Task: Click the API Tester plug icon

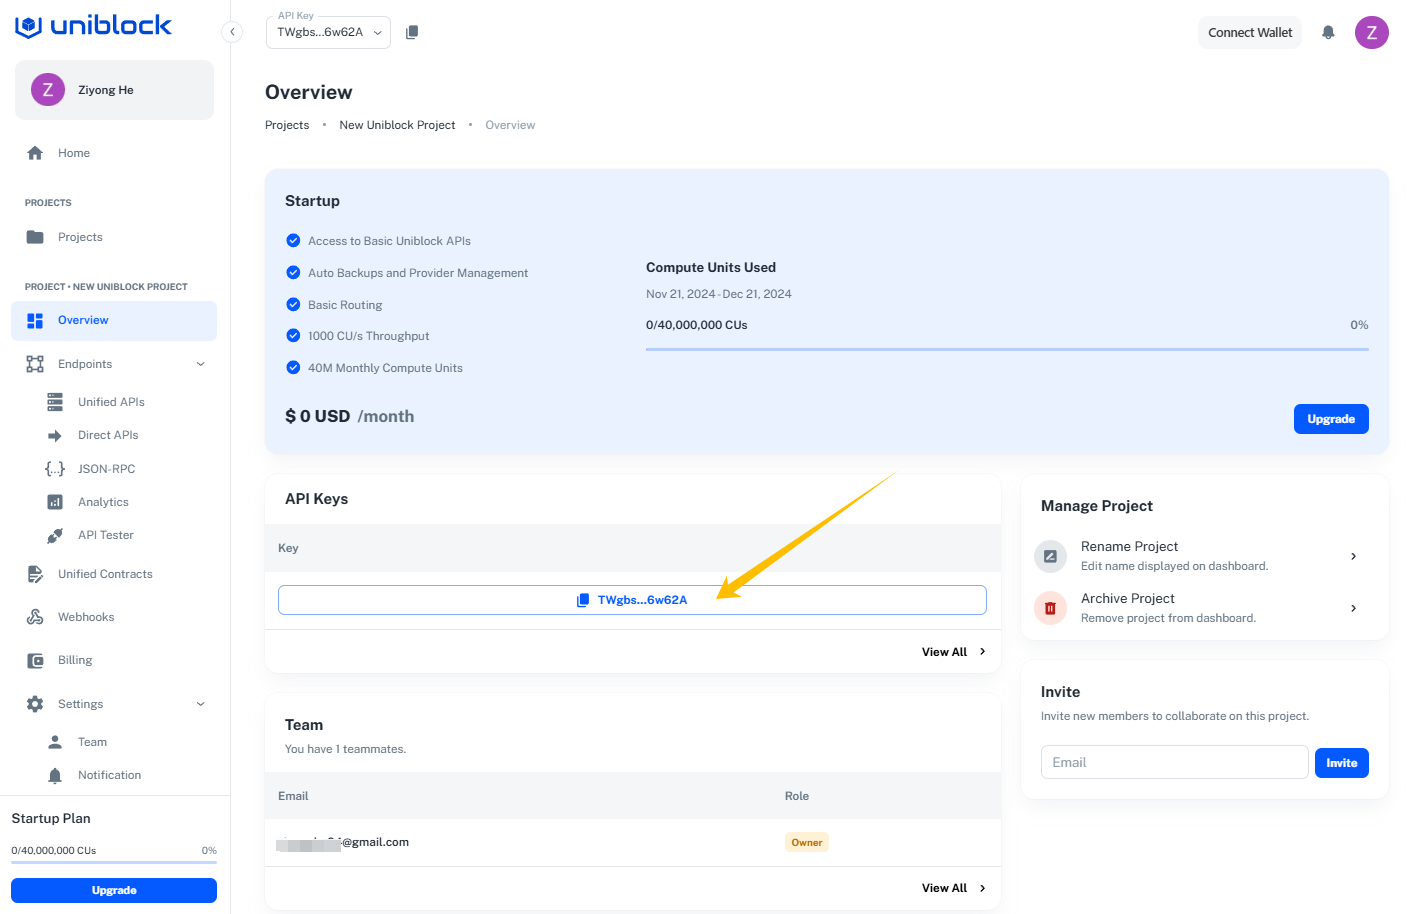Action: 55,536
